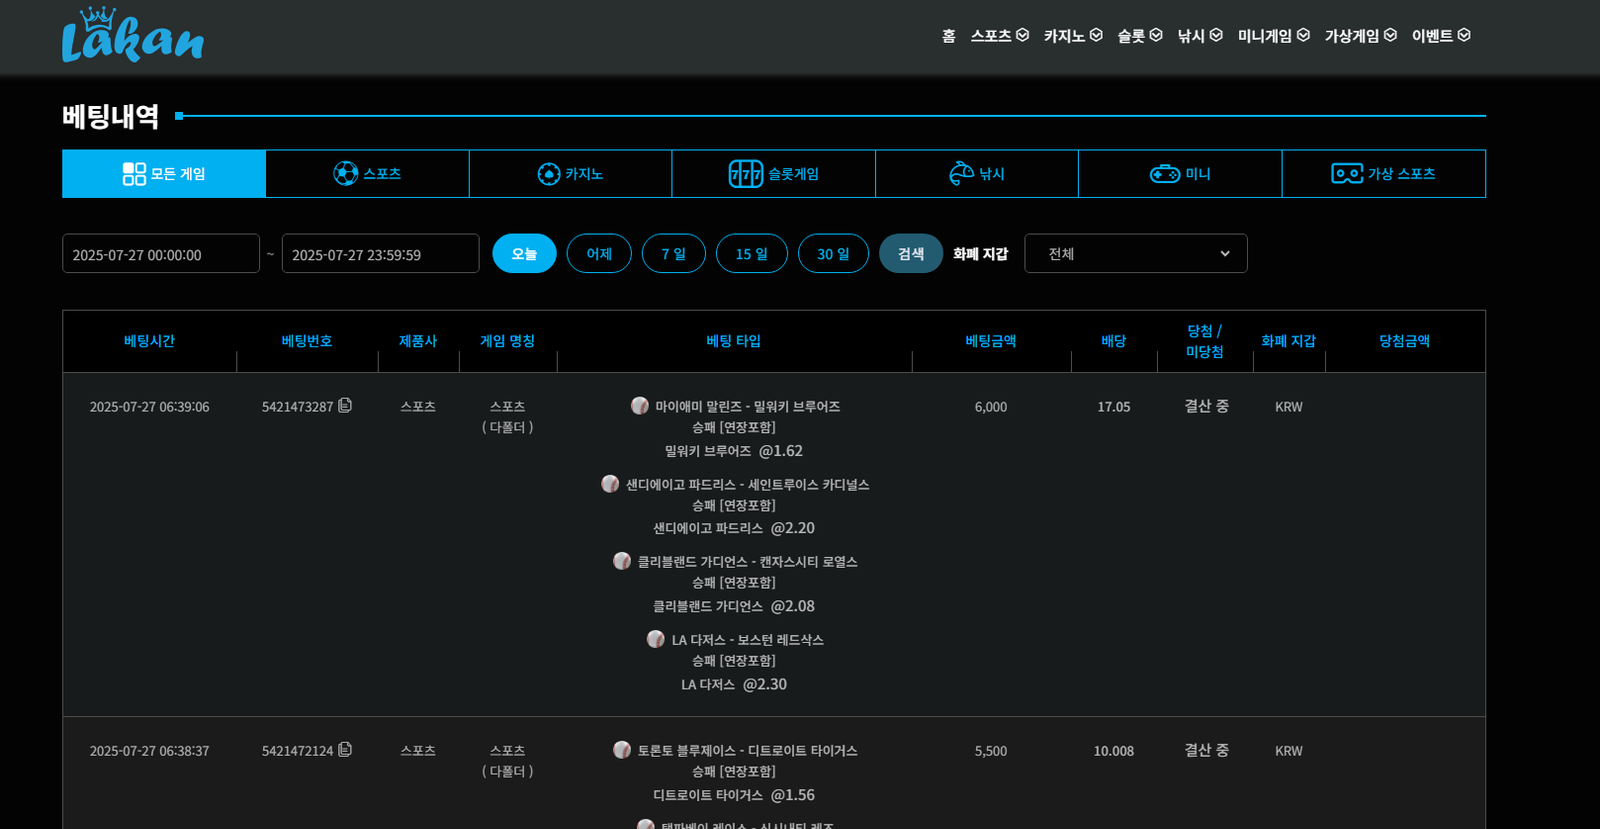Select the 슬롯게임 777 tab icon
This screenshot has height=829, width=1600.
coord(745,174)
